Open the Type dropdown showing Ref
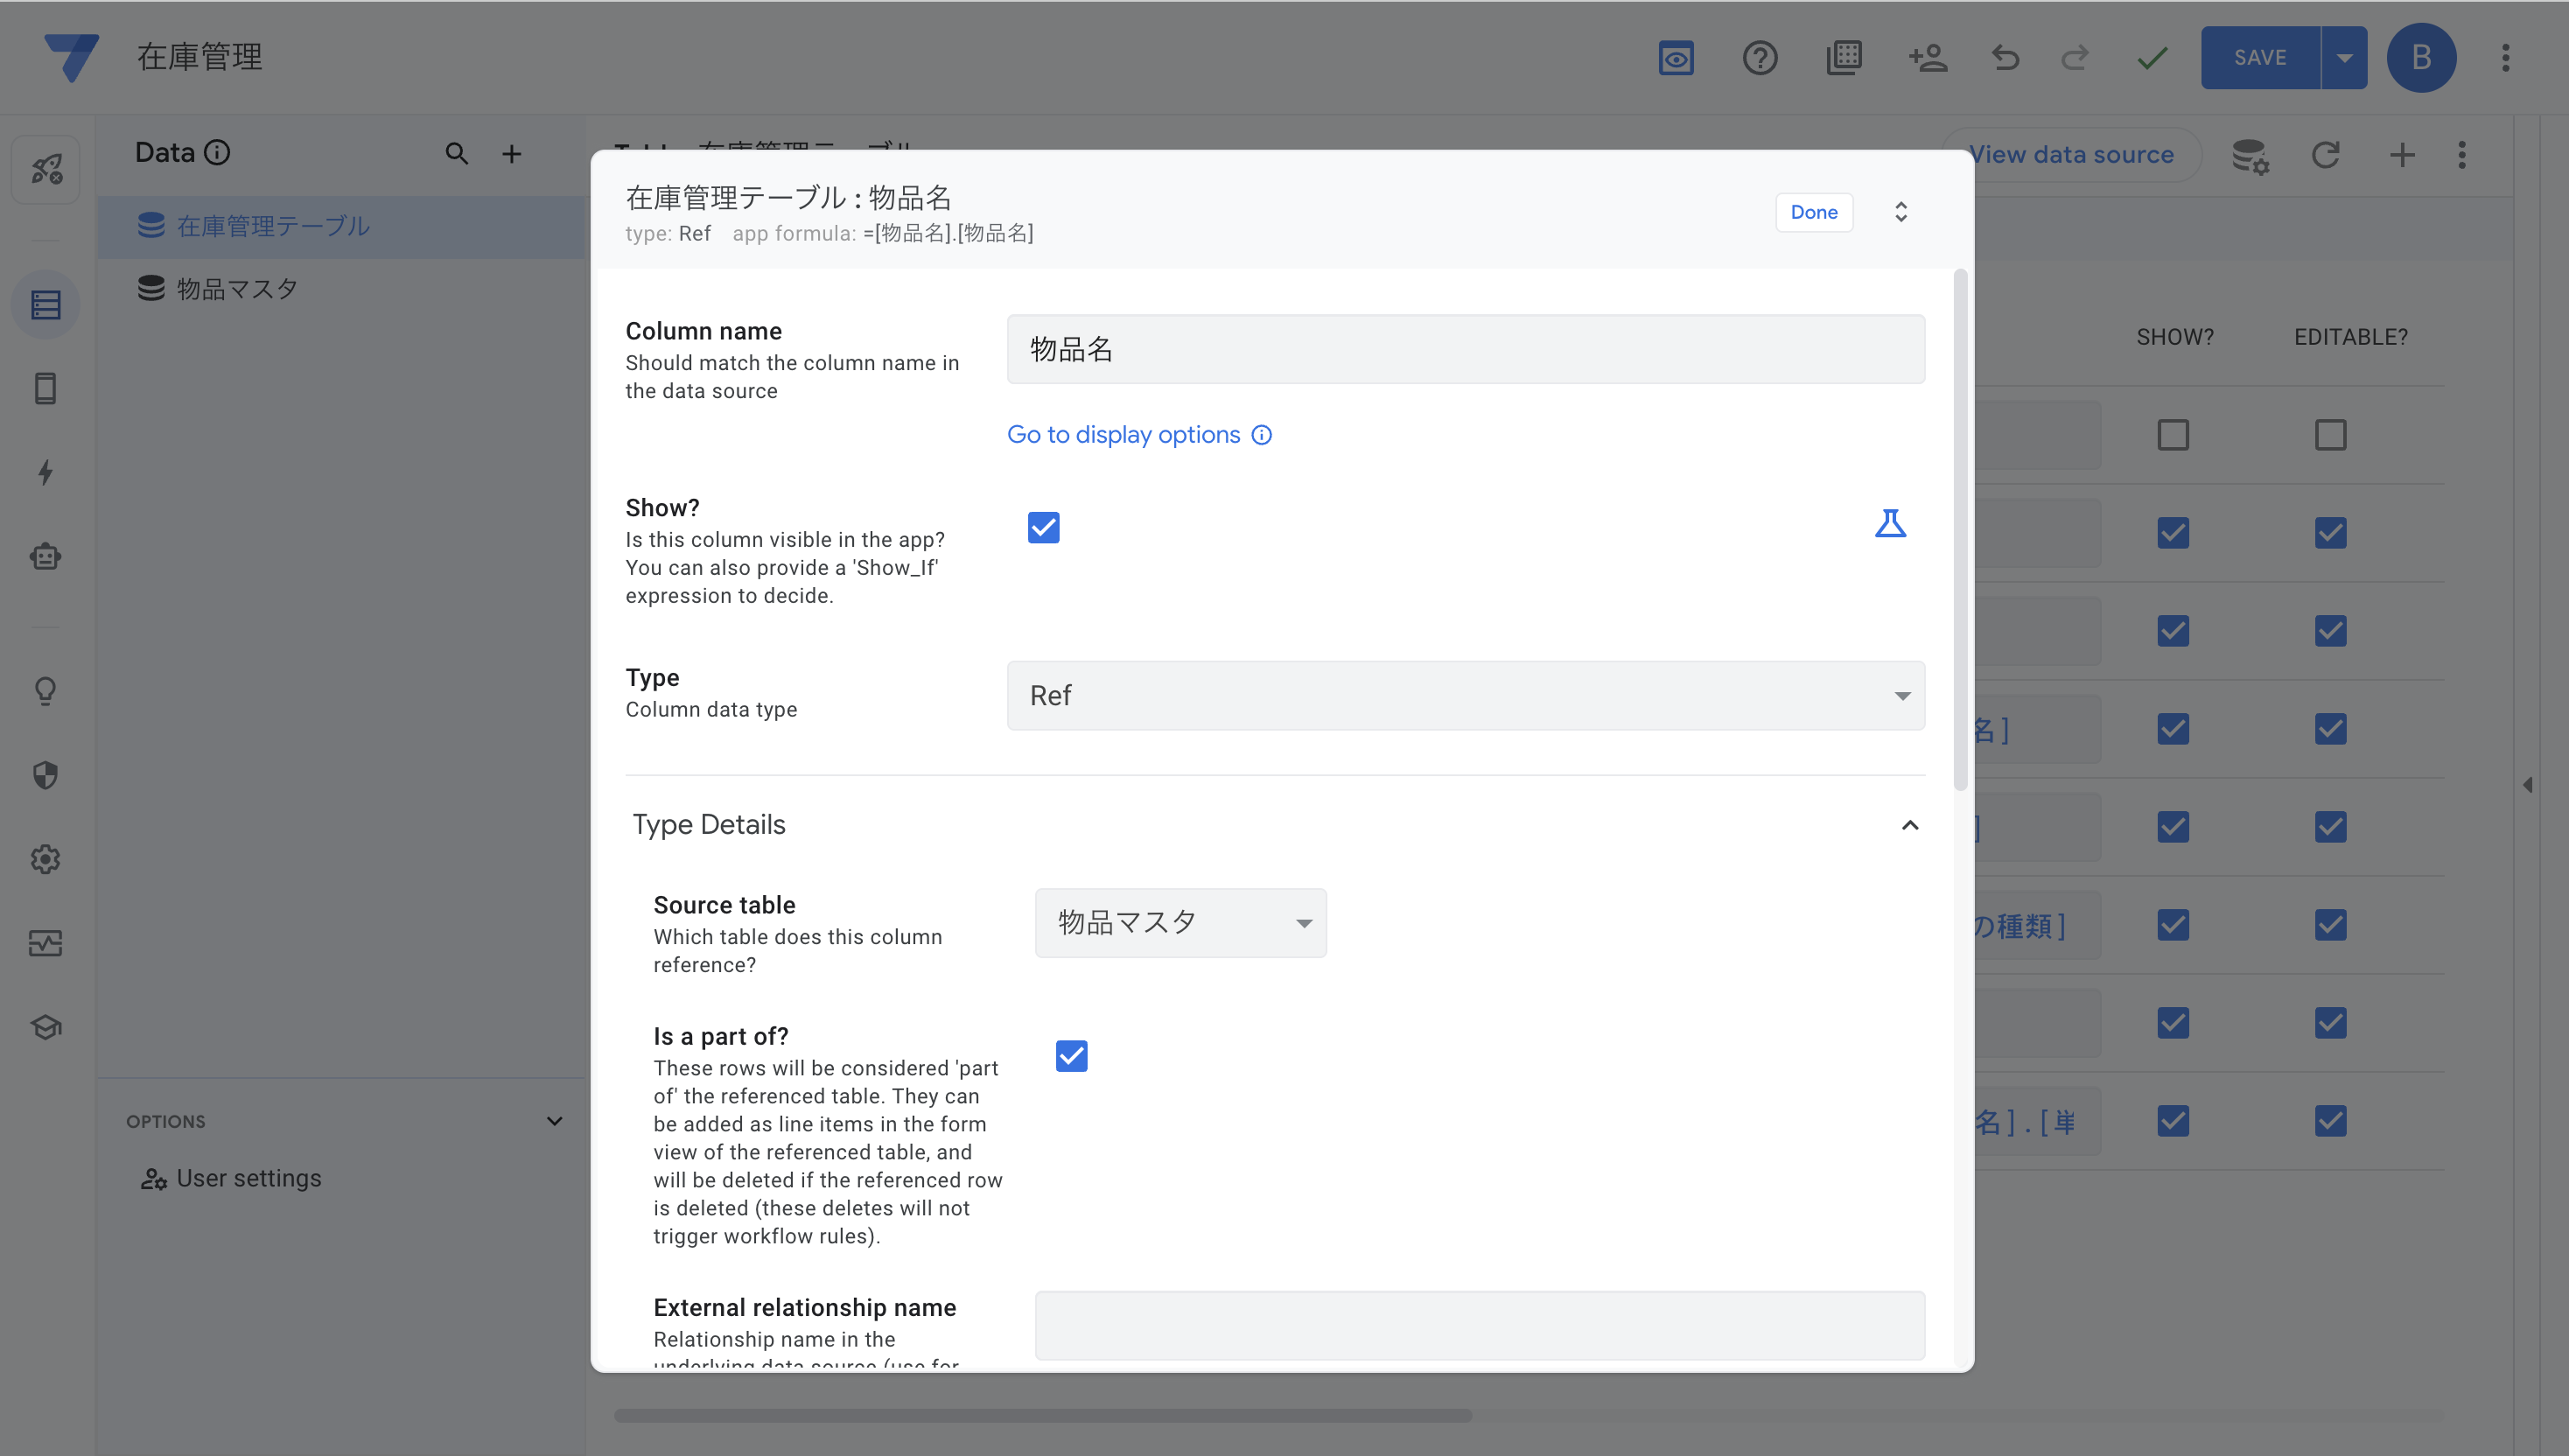The image size is (2569, 1456). 1465,696
